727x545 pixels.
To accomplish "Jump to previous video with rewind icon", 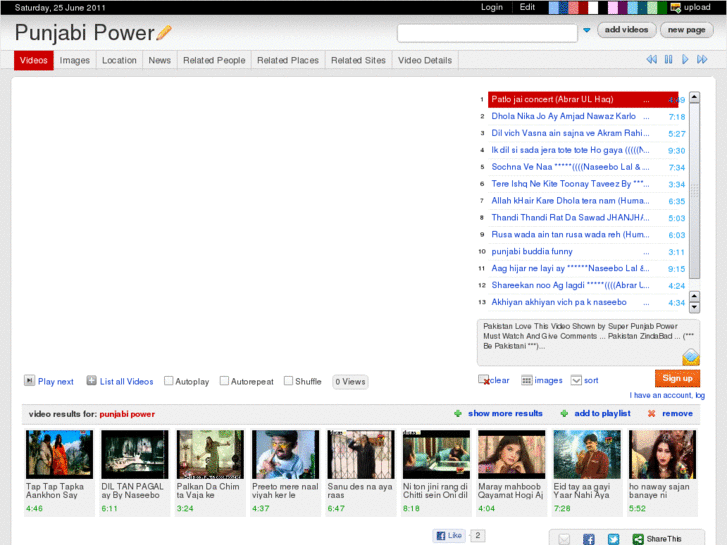I will [x=651, y=59].
